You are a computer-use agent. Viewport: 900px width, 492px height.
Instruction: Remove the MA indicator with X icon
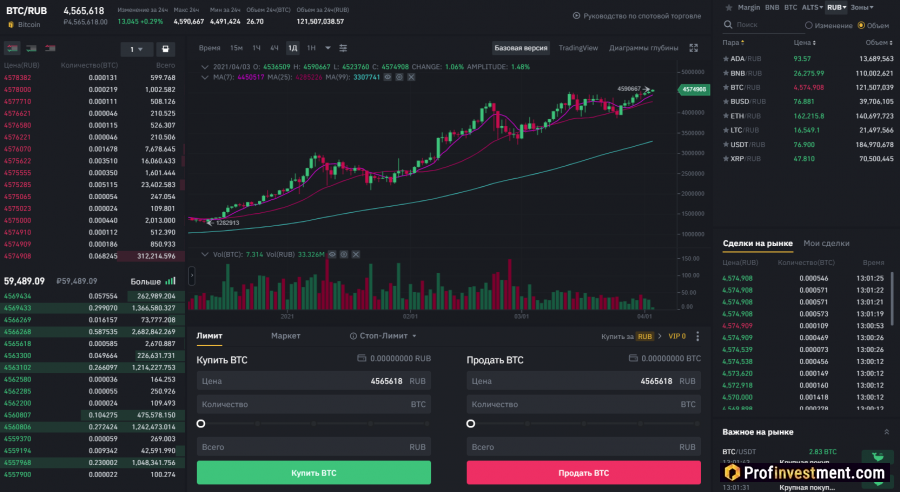coord(411,77)
